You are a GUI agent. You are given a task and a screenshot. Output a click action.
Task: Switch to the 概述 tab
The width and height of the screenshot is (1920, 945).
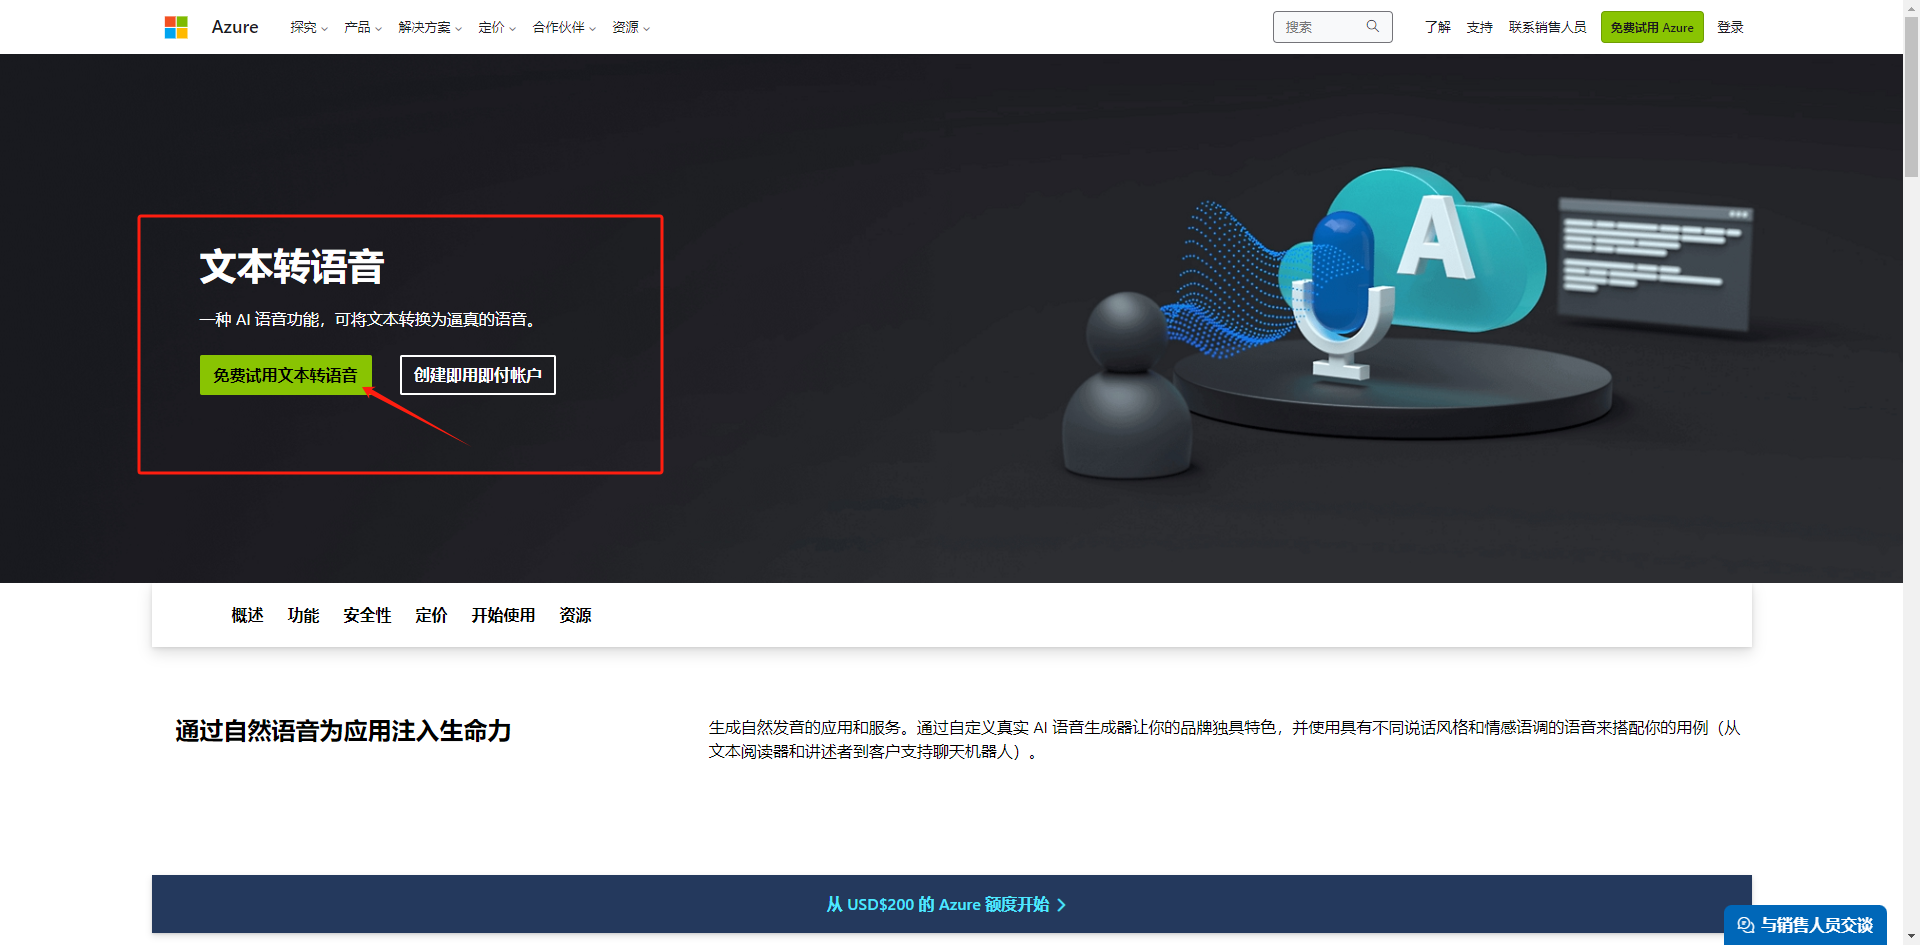tap(247, 615)
